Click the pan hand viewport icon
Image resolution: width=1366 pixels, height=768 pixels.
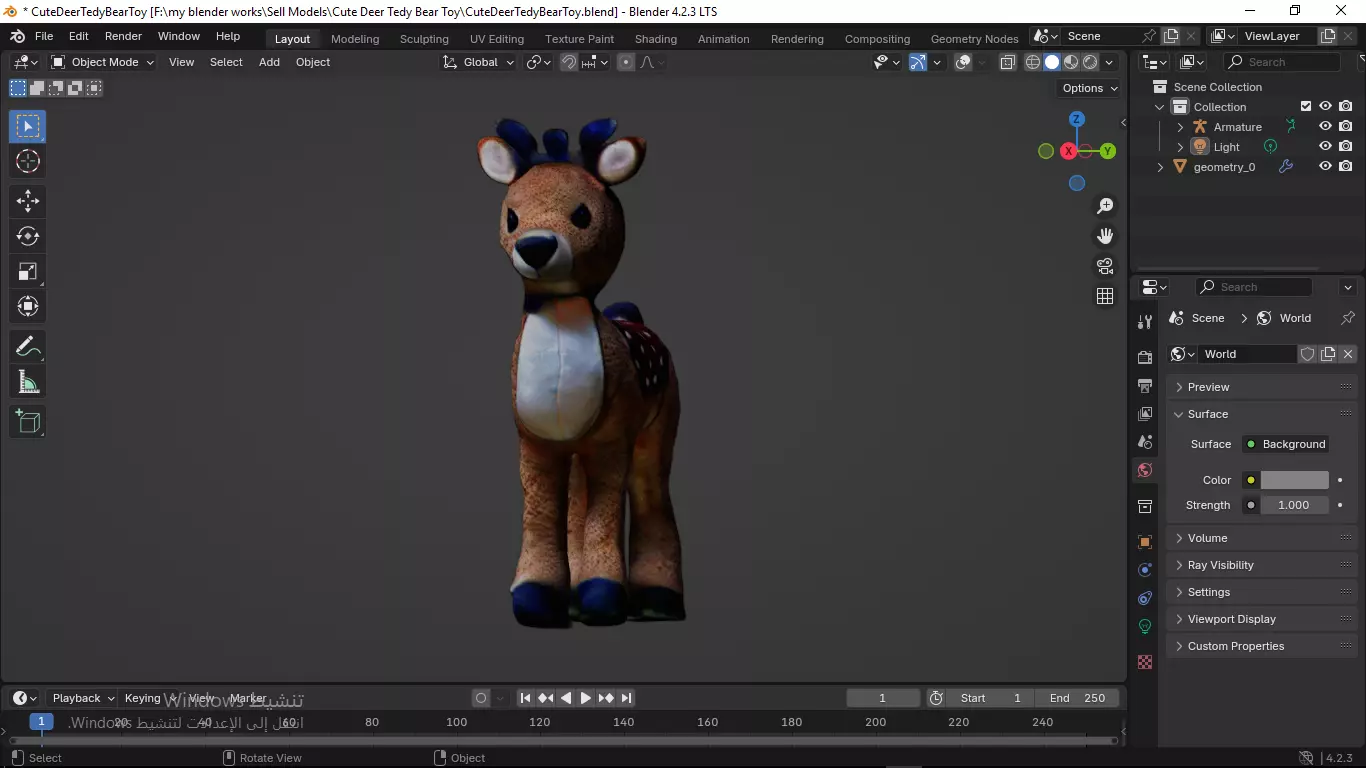pyautogui.click(x=1105, y=236)
